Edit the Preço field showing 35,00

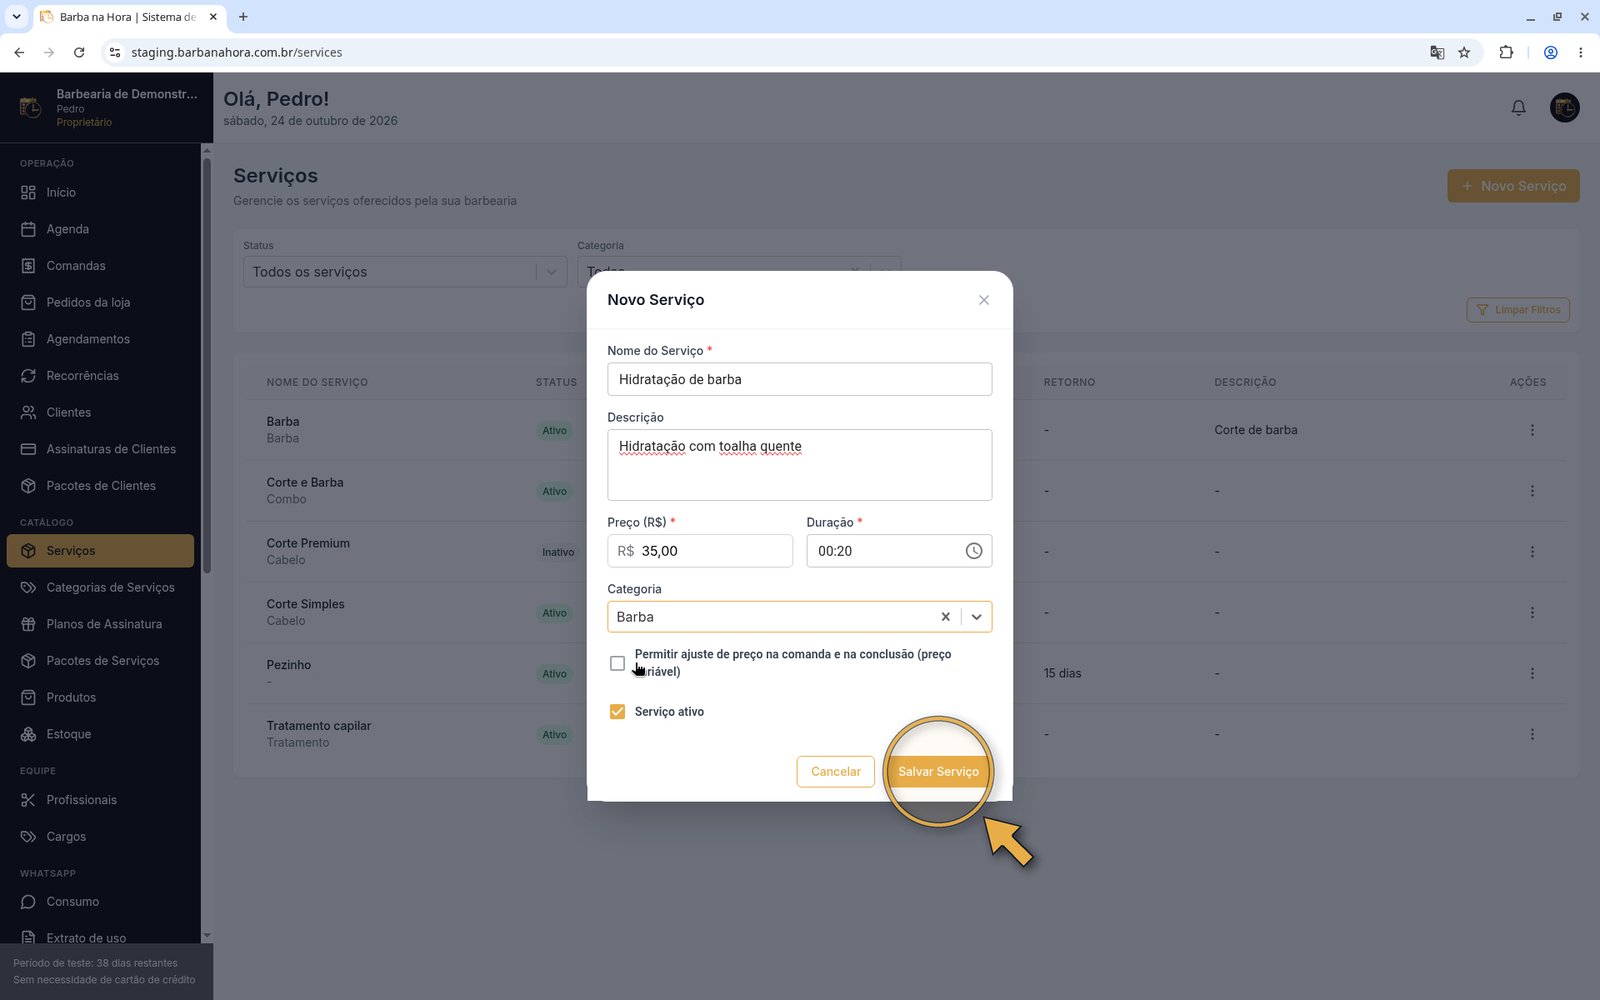point(700,551)
